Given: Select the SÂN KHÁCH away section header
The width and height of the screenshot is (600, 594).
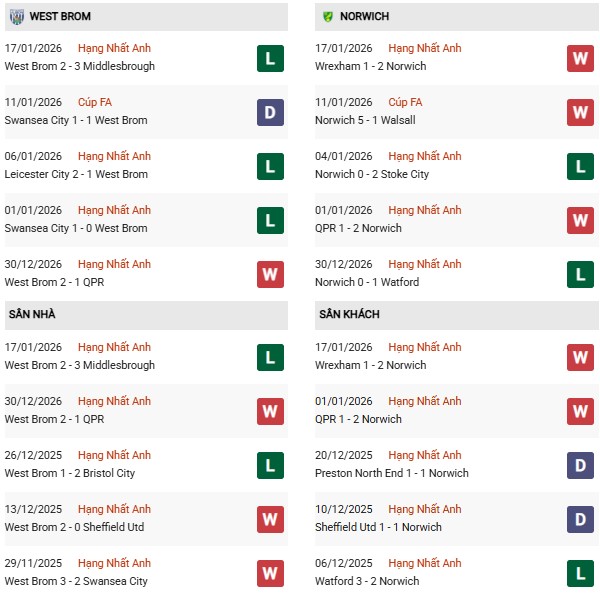Looking at the screenshot, I should [350, 314].
